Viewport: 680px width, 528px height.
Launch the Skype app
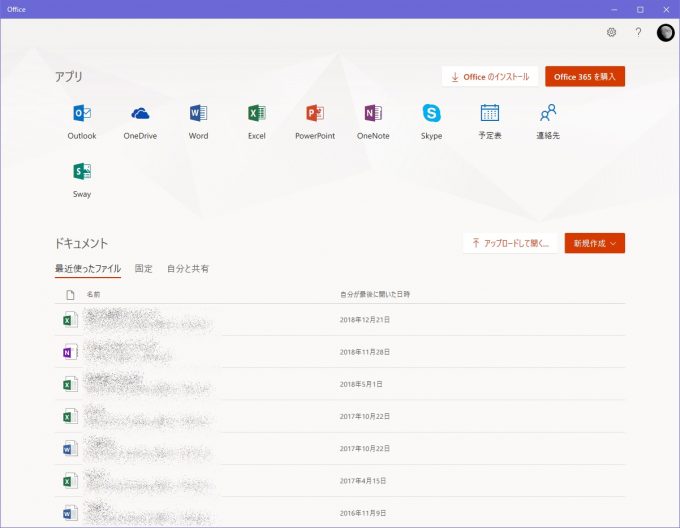[x=432, y=113]
